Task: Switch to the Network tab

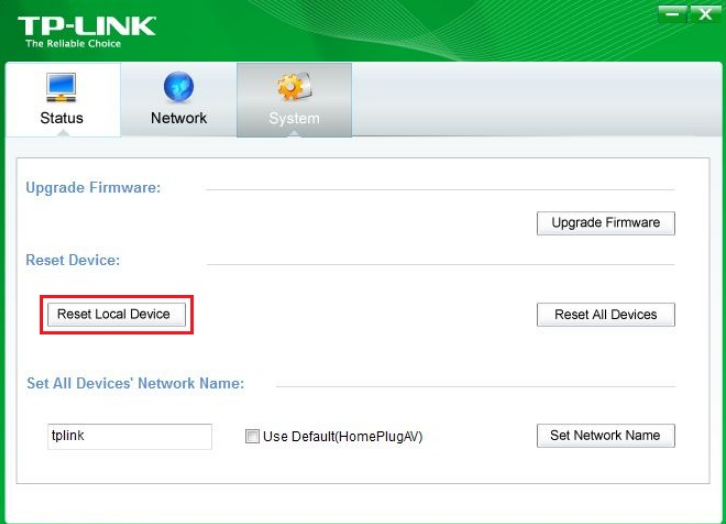Action: click(179, 100)
